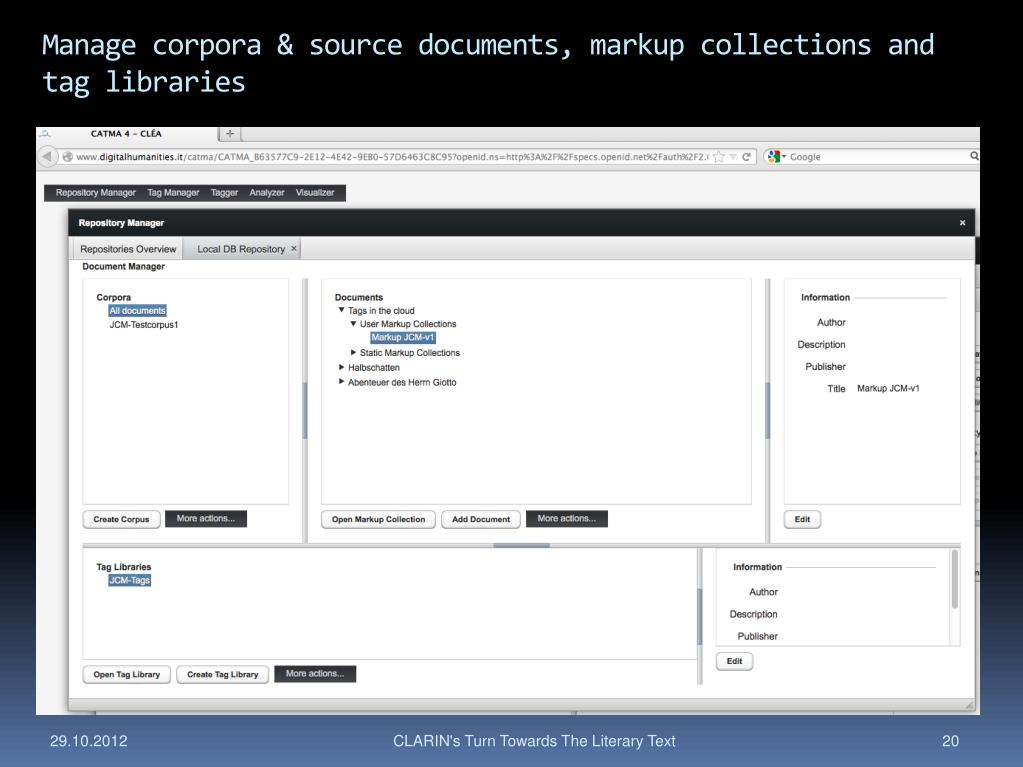The width and height of the screenshot is (1023, 767).
Task: Click the Add Document button
Action: [481, 519]
